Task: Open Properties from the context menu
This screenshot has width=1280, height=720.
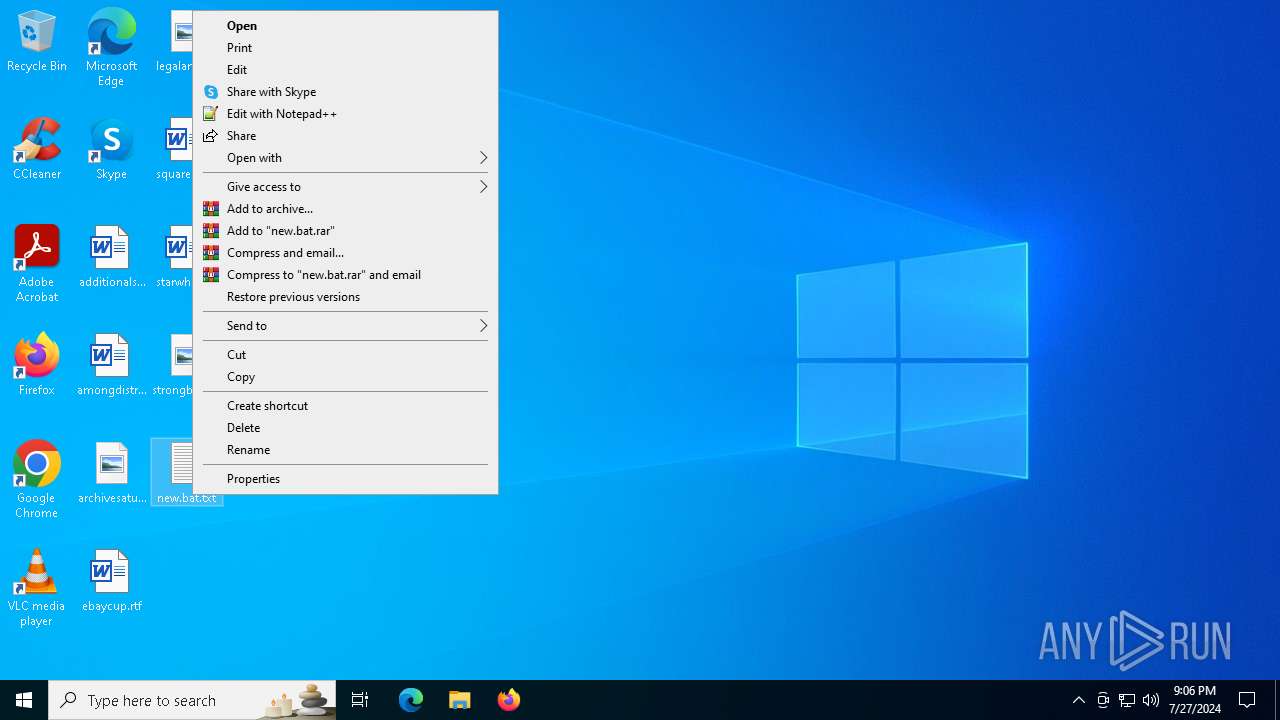Action: click(x=345, y=479)
